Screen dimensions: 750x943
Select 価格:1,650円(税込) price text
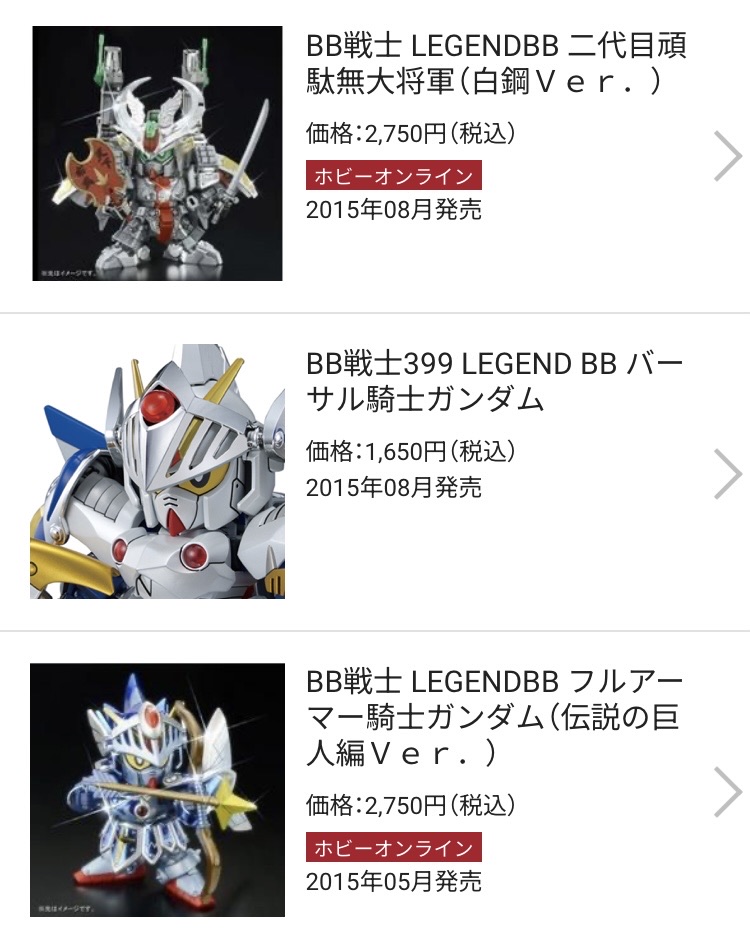pos(411,450)
